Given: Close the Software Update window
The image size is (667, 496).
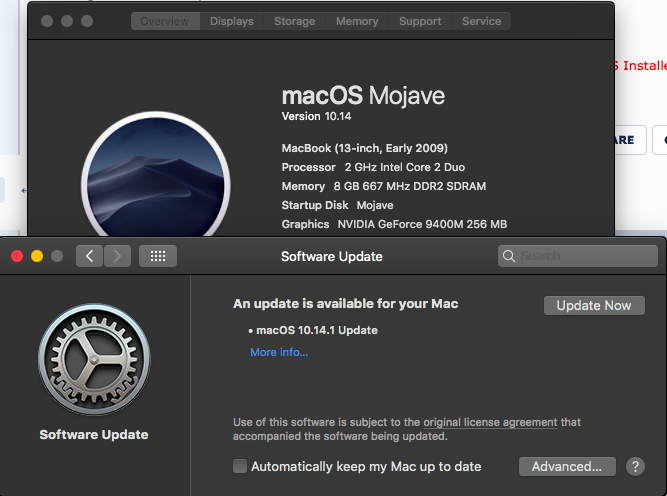Looking at the screenshot, I should tap(17, 256).
